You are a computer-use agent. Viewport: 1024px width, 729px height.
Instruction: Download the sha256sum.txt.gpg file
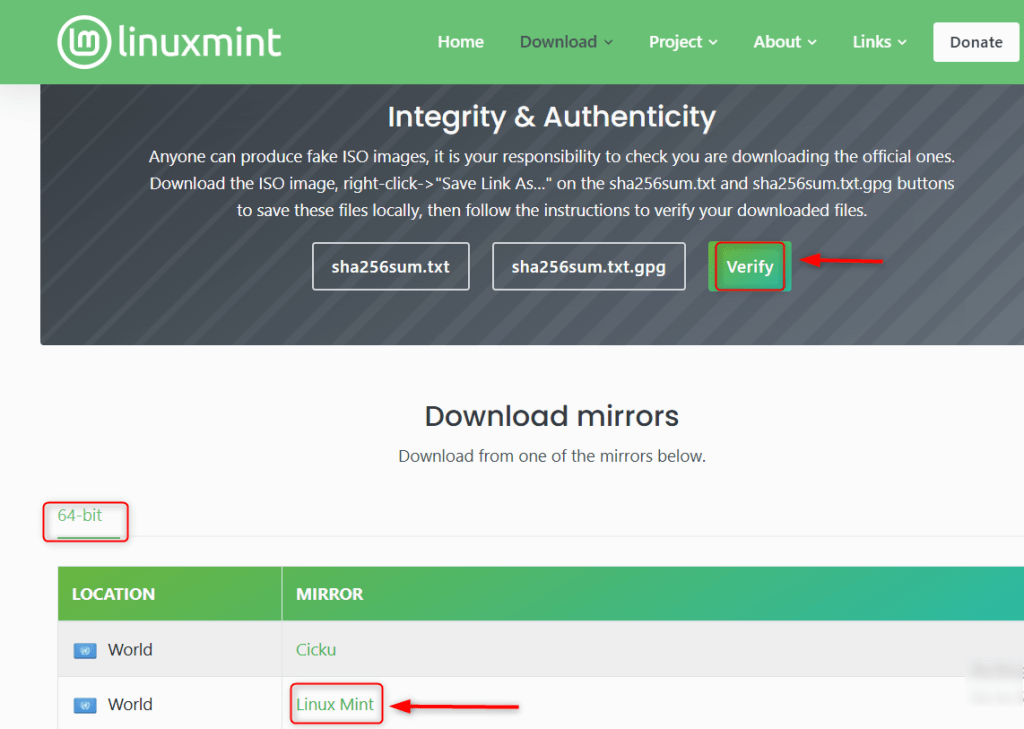(588, 266)
